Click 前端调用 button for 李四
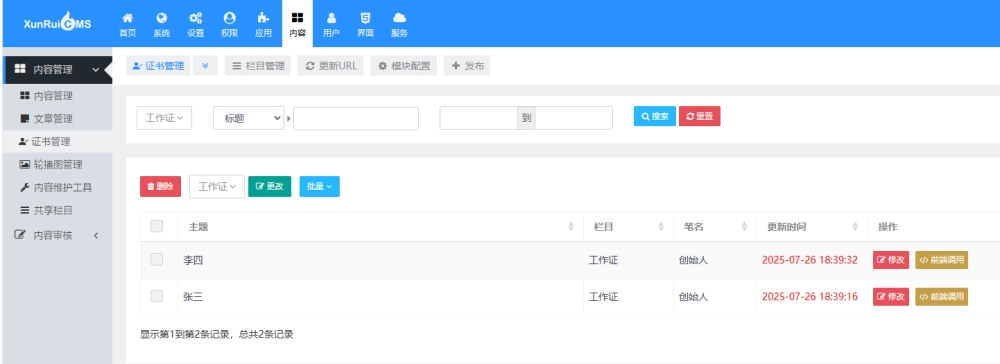Screen dimensions: 1000x364 point(941,260)
